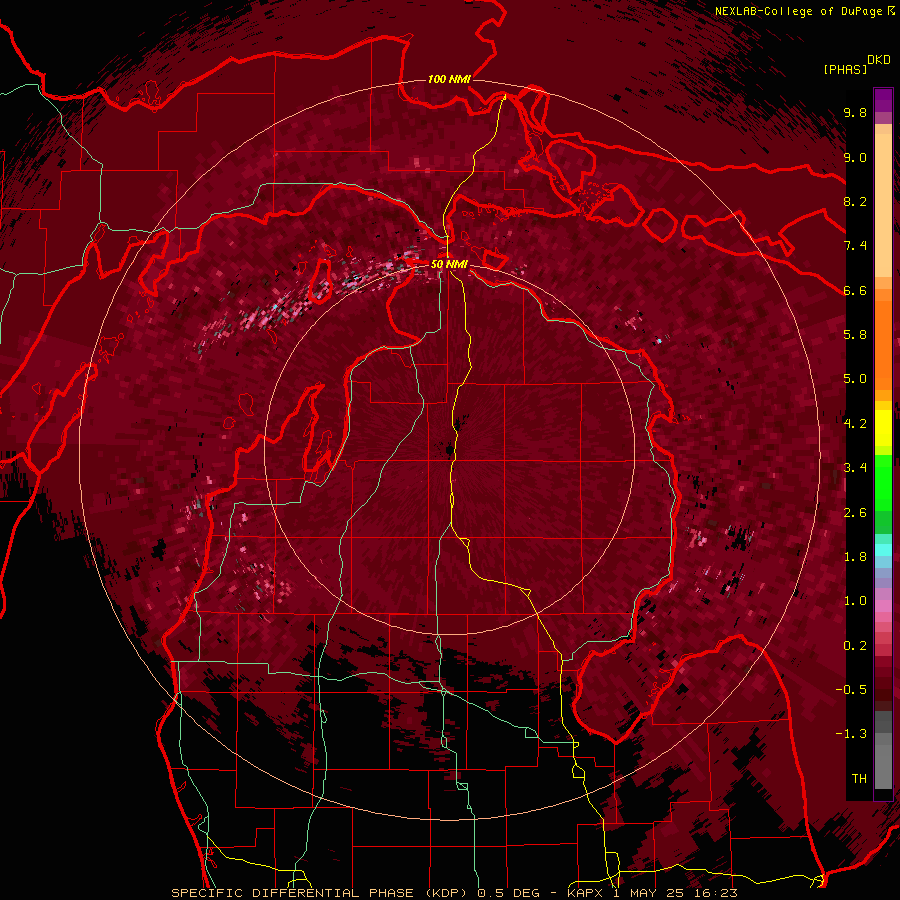Click the purple segment at the top of the color bar
The width and height of the screenshot is (900, 900).
click(883, 100)
